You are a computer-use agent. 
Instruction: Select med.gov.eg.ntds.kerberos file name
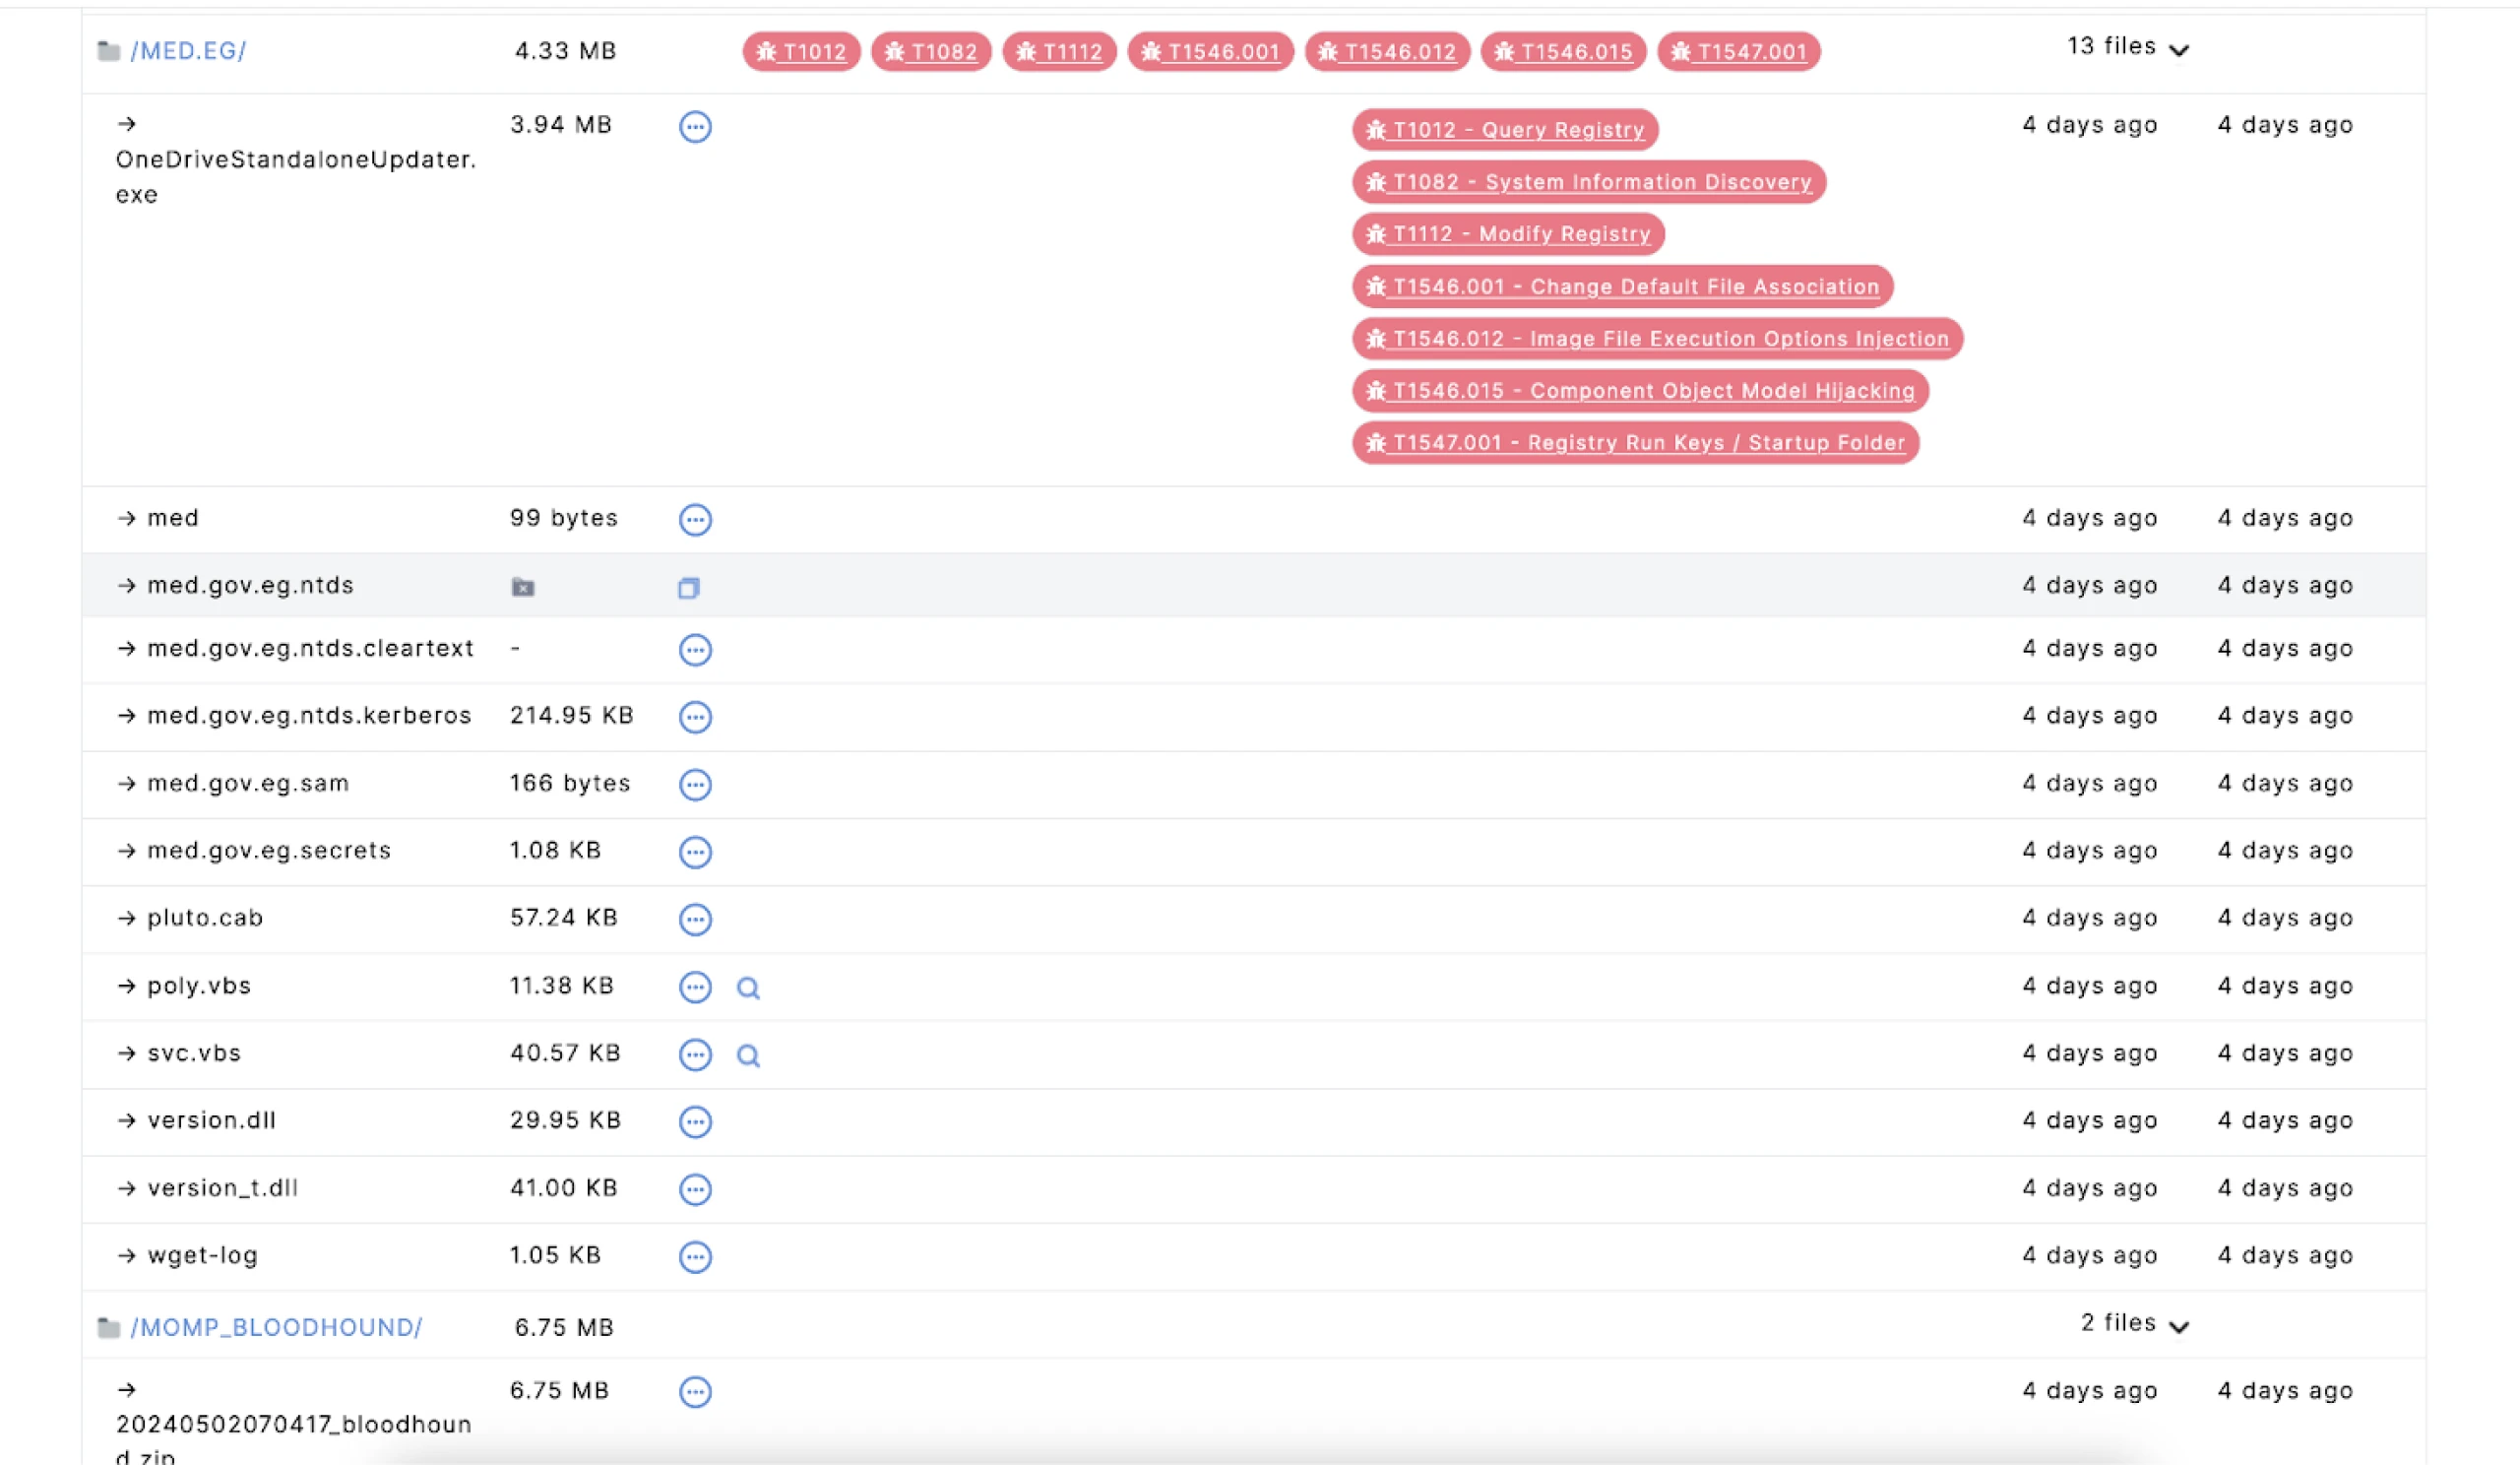click(310, 716)
